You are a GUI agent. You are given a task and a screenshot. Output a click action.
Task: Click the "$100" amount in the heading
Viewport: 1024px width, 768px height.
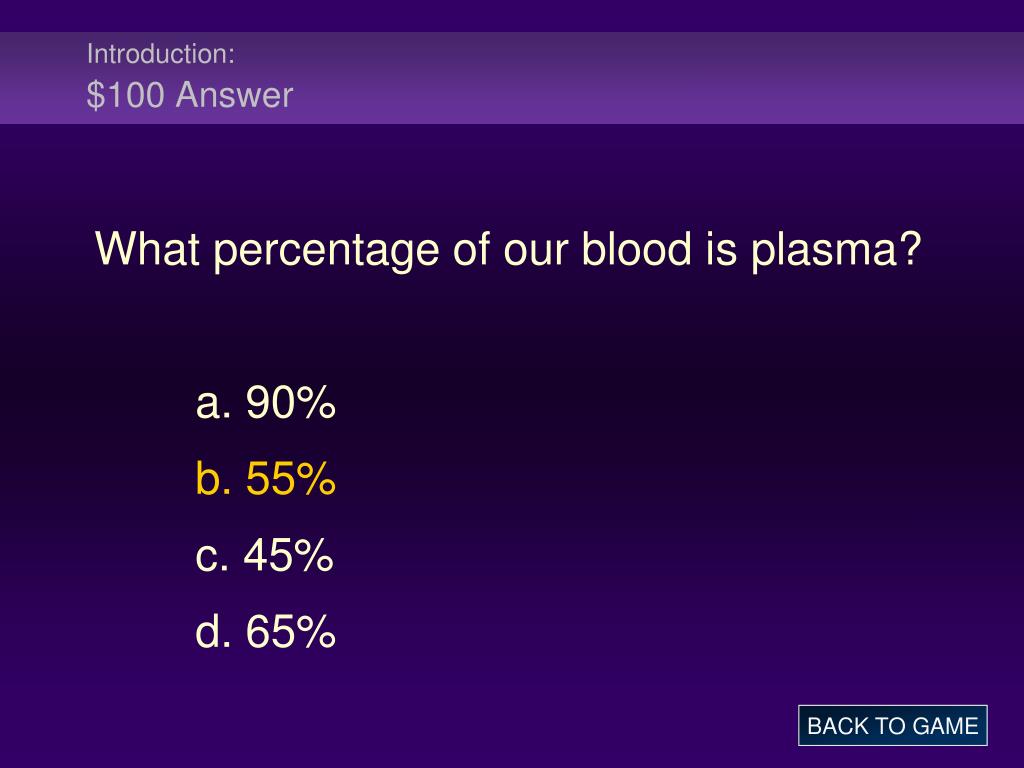[x=125, y=95]
